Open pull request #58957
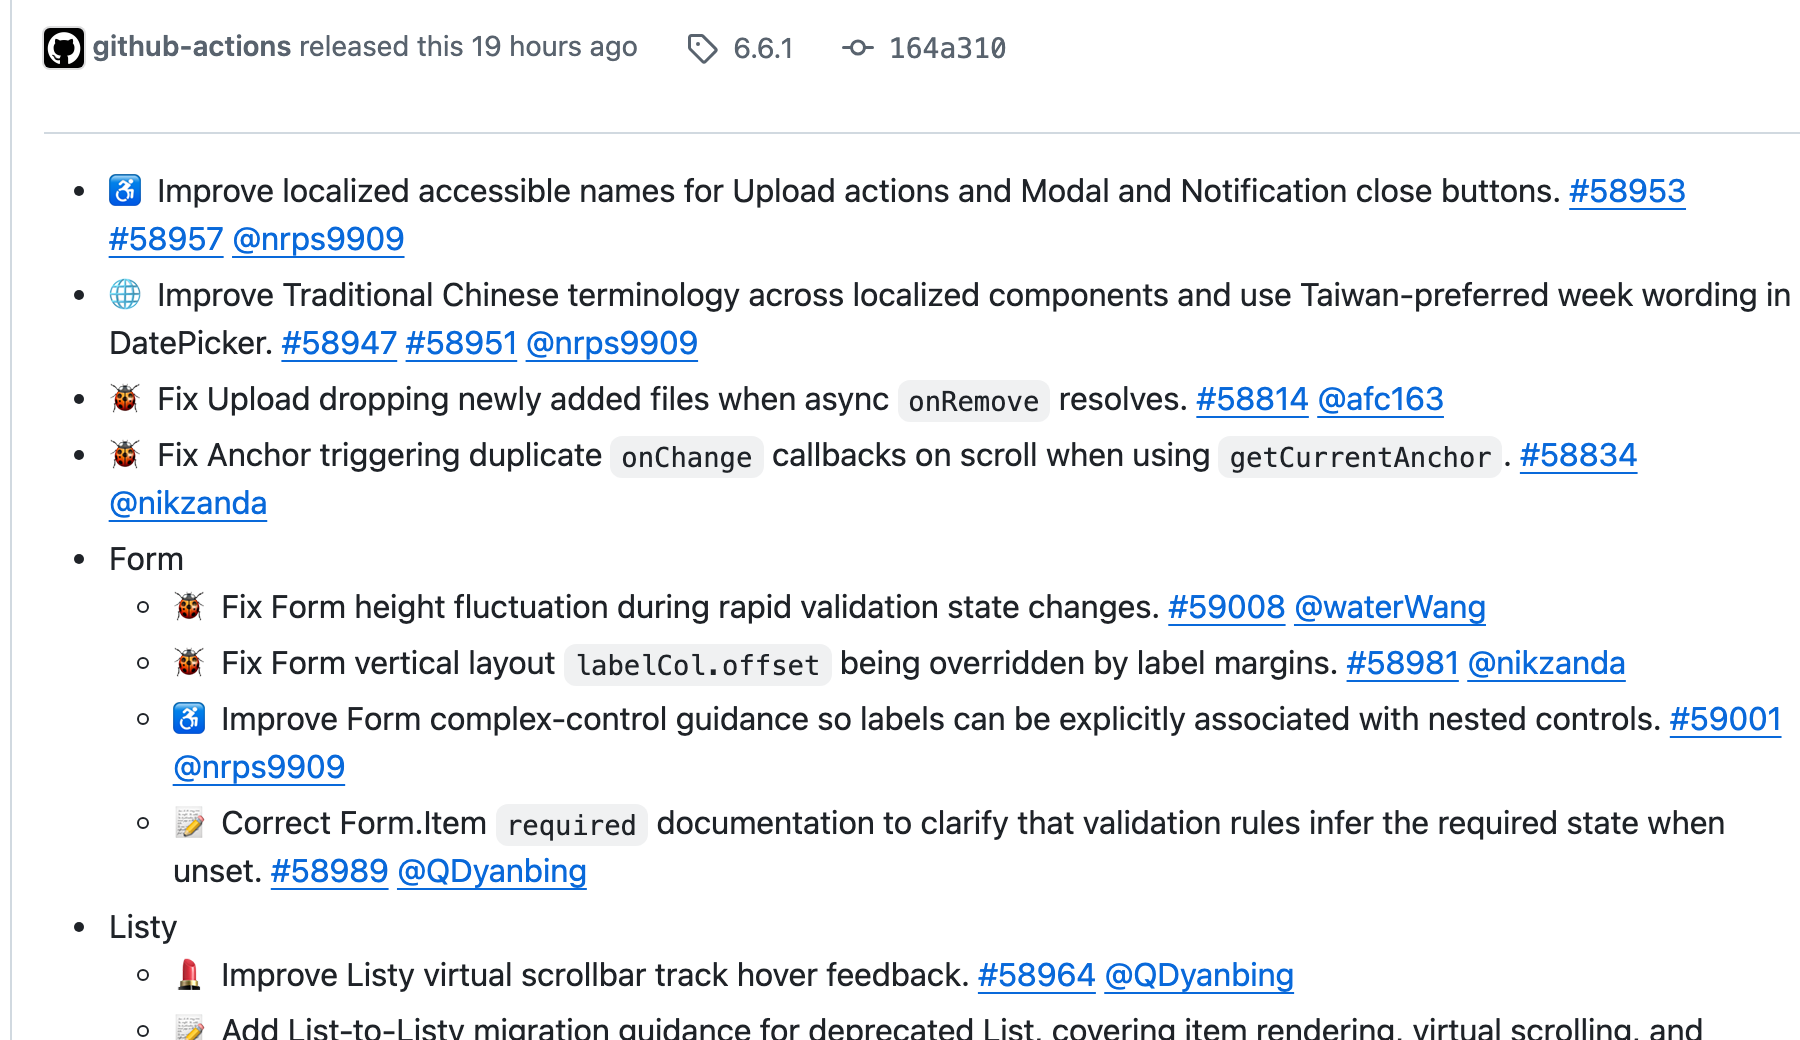 [x=166, y=239]
